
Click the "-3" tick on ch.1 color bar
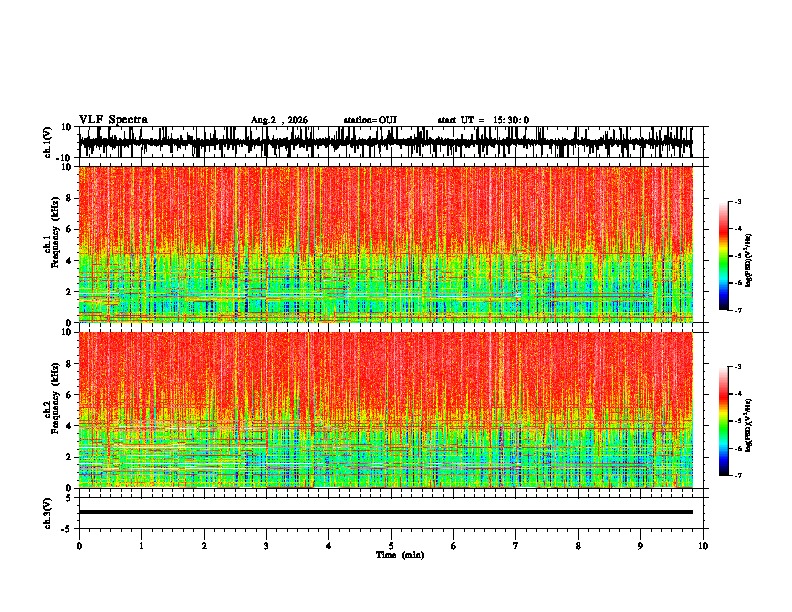(x=737, y=202)
